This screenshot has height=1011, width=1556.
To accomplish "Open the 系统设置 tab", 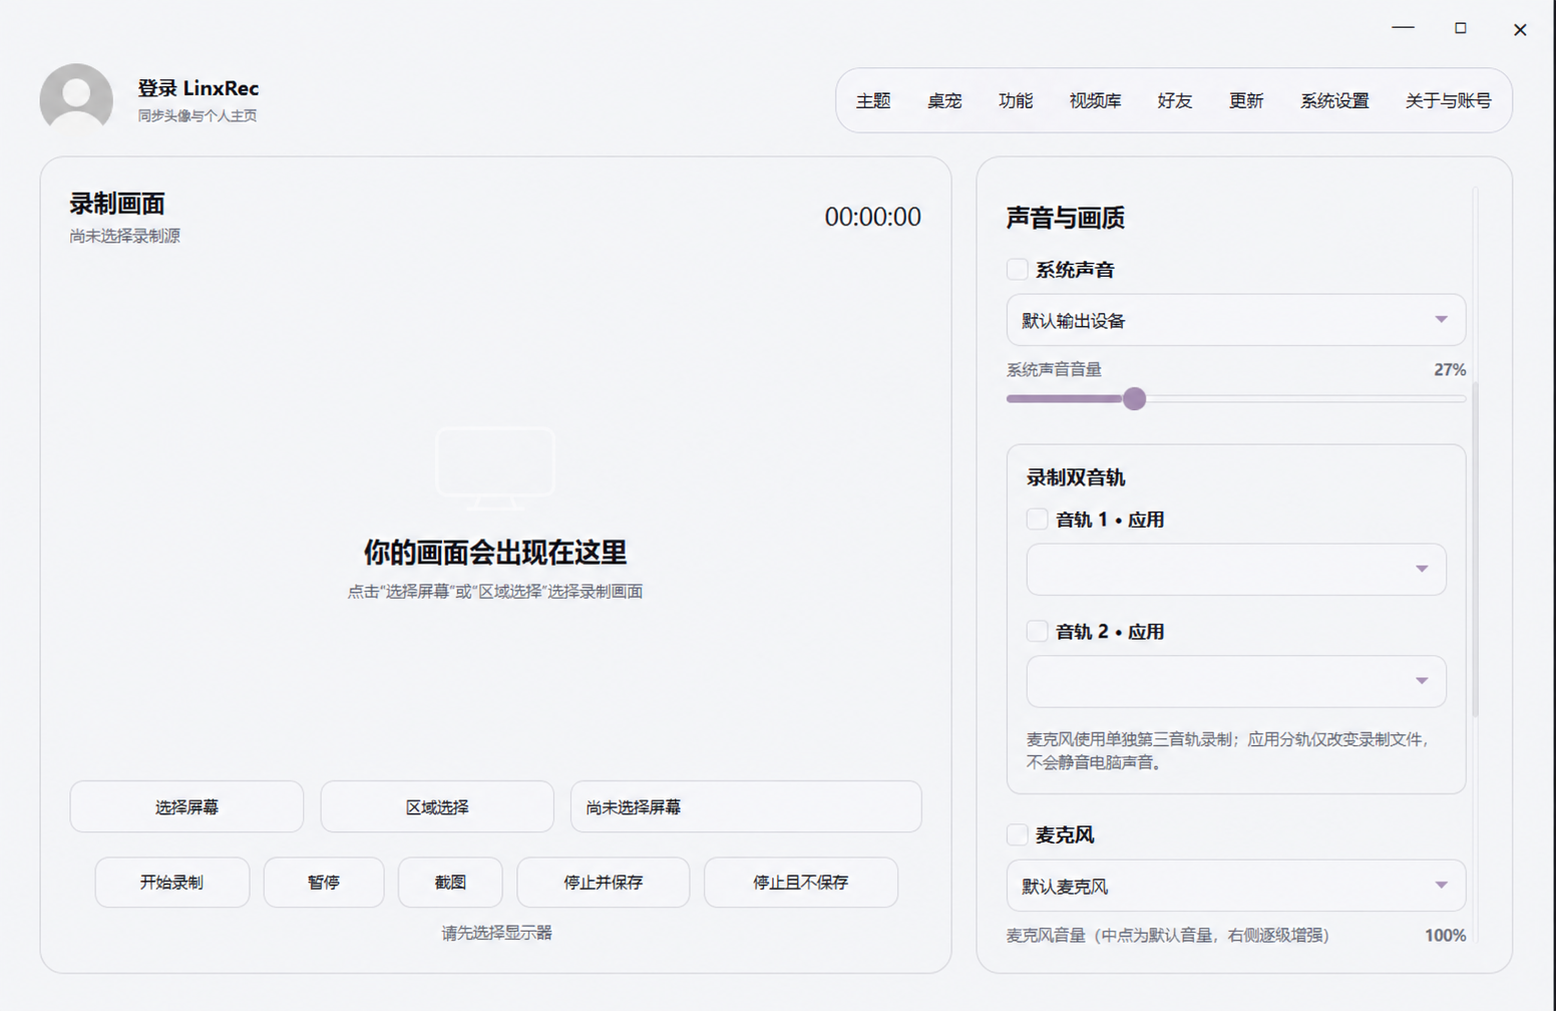I will coord(1334,101).
